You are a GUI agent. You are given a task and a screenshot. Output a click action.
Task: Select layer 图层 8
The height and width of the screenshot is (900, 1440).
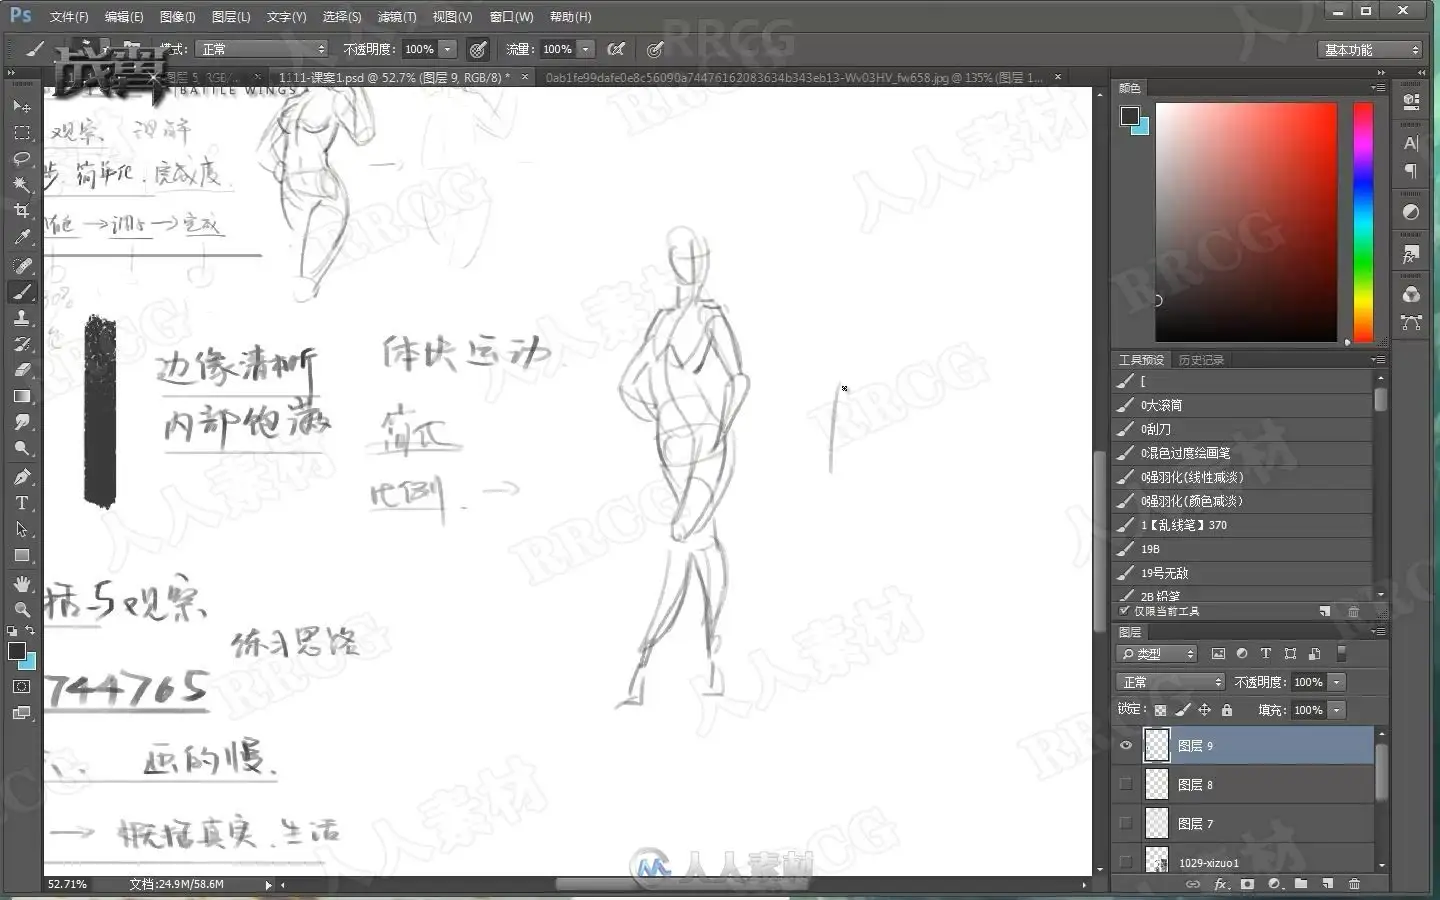click(x=1244, y=784)
